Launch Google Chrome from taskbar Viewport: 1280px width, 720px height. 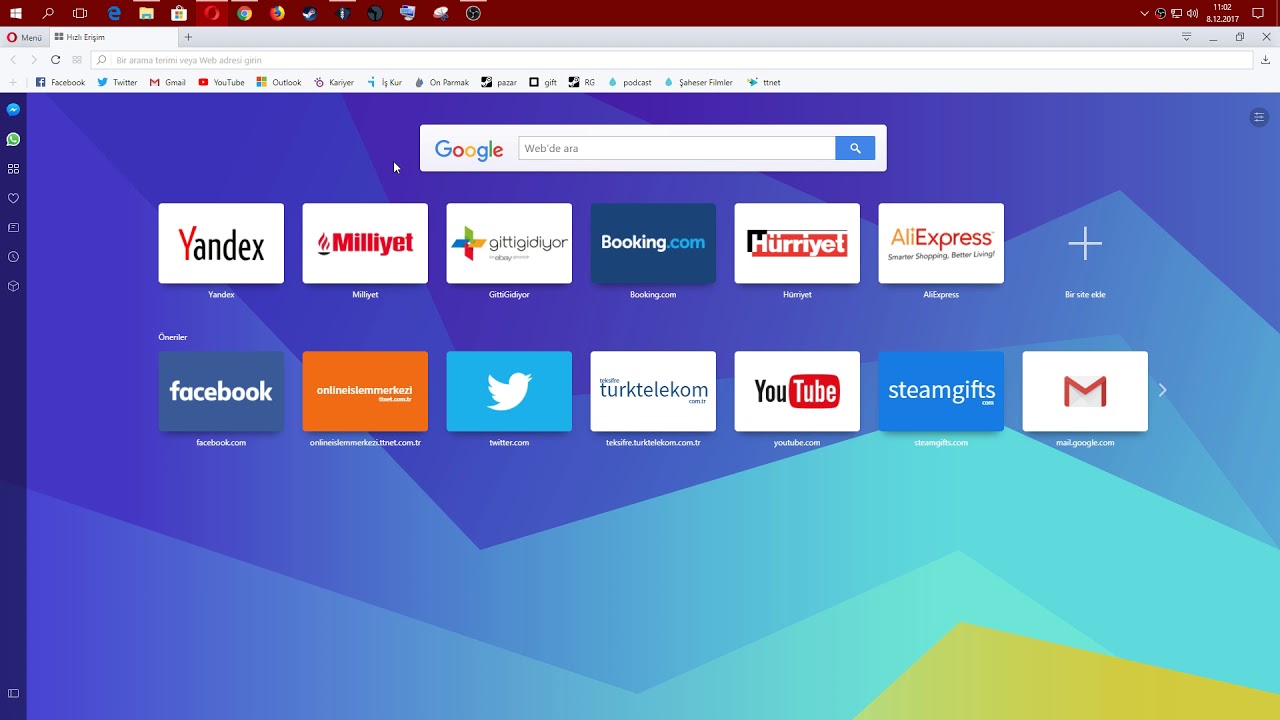[x=244, y=13]
